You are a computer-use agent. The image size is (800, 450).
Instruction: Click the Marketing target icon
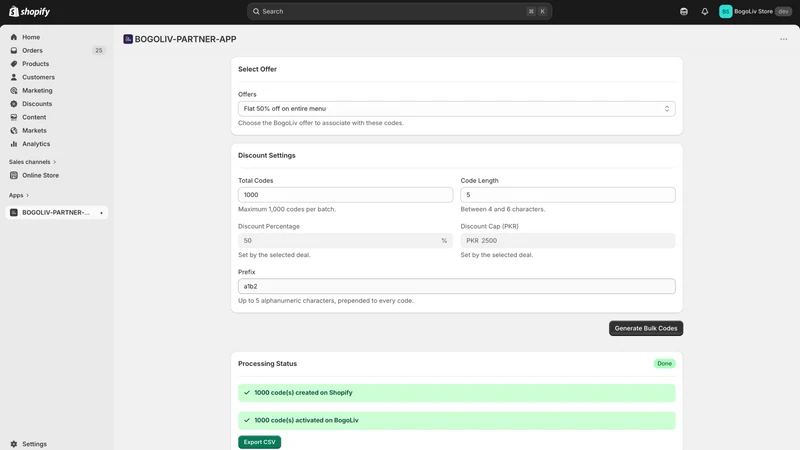(14, 90)
